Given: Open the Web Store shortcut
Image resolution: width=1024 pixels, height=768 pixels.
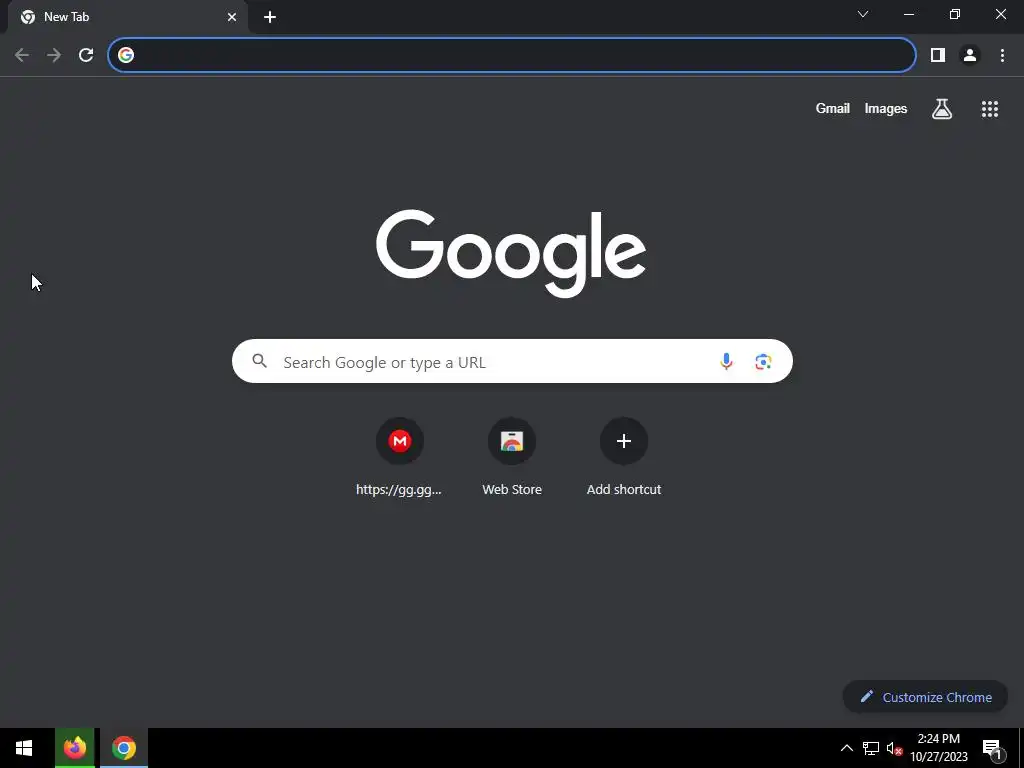Looking at the screenshot, I should [x=512, y=458].
